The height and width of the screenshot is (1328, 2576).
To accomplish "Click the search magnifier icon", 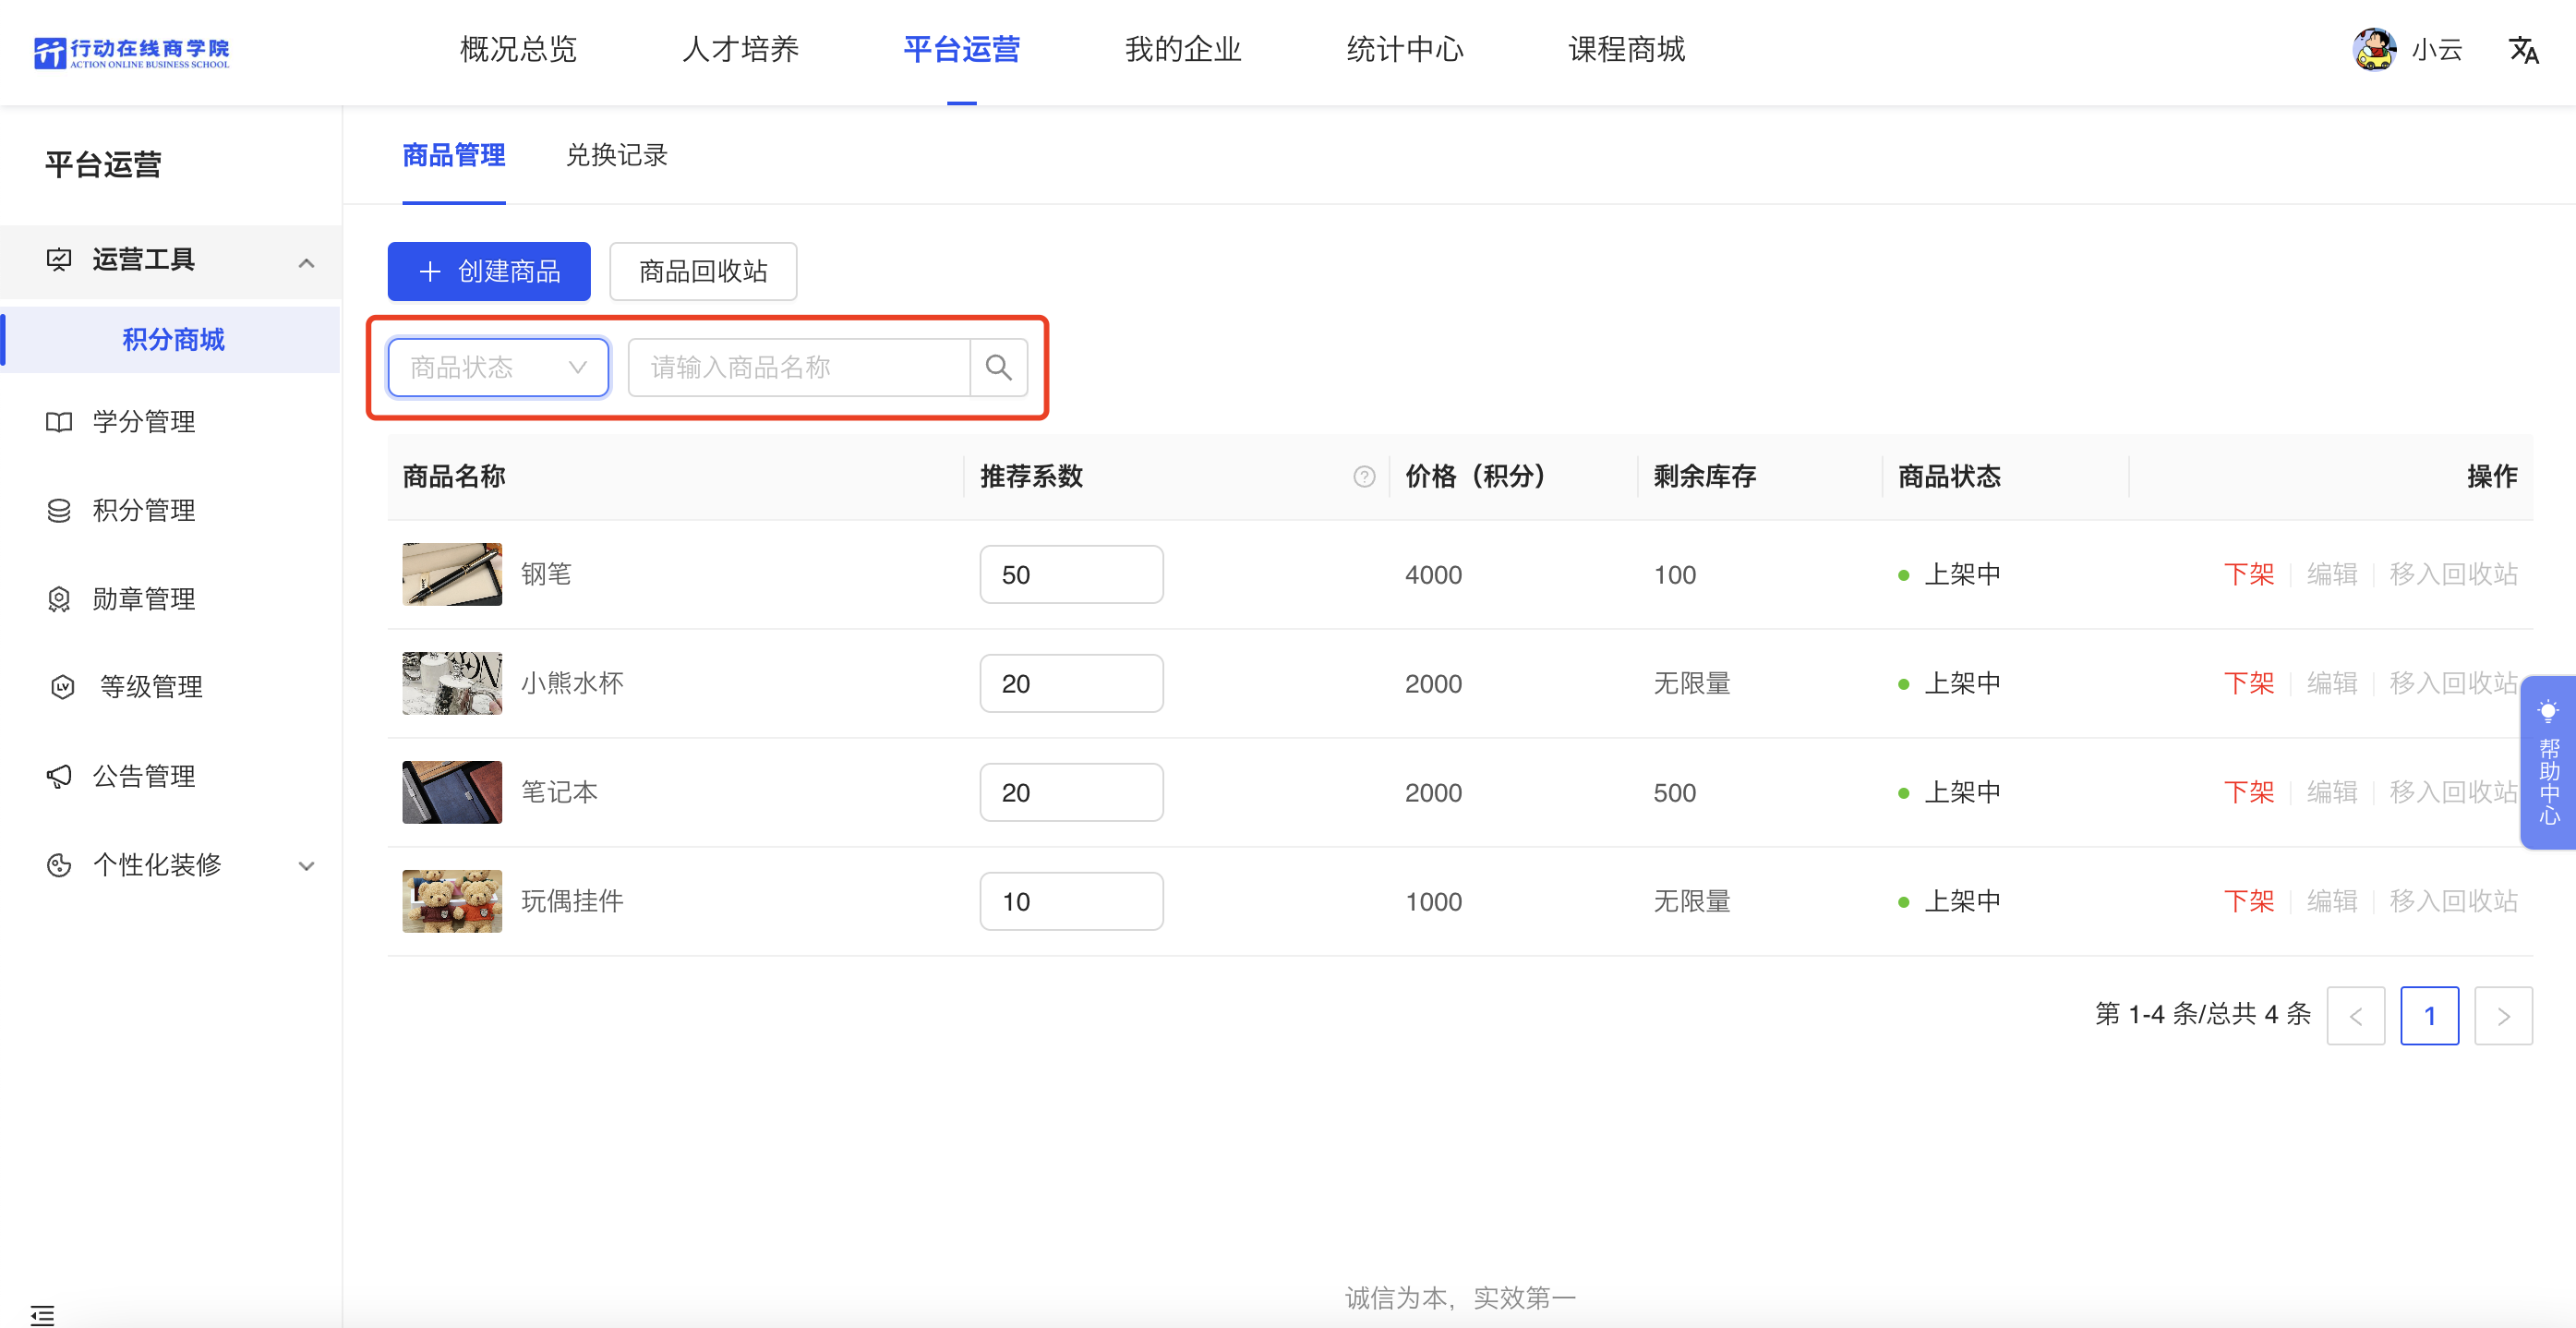I will (x=998, y=368).
